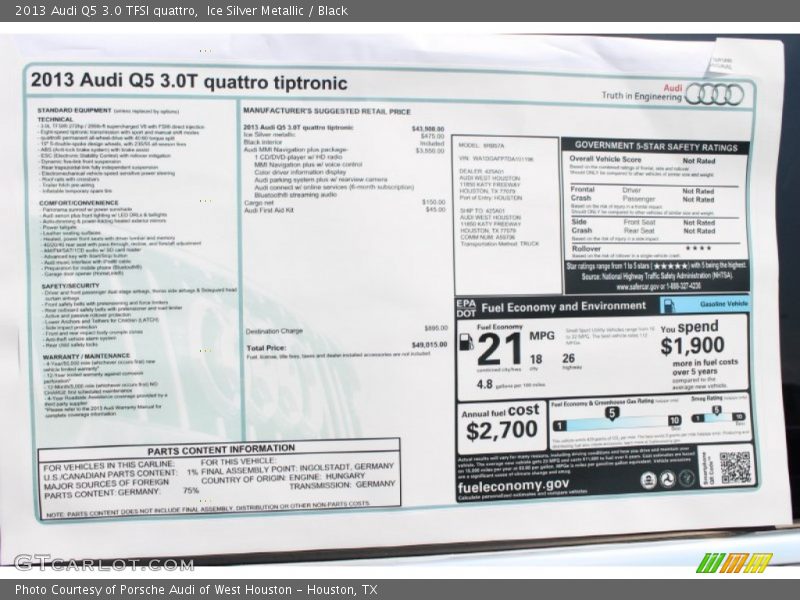Click the 'Photo Courtesy of Porsche Audi' caption
Screen dimensions: 800x600
196,589
